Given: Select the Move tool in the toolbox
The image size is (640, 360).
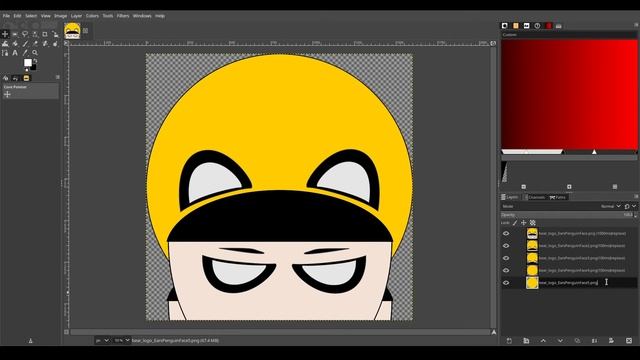Looking at the screenshot, I should pos(5,34).
